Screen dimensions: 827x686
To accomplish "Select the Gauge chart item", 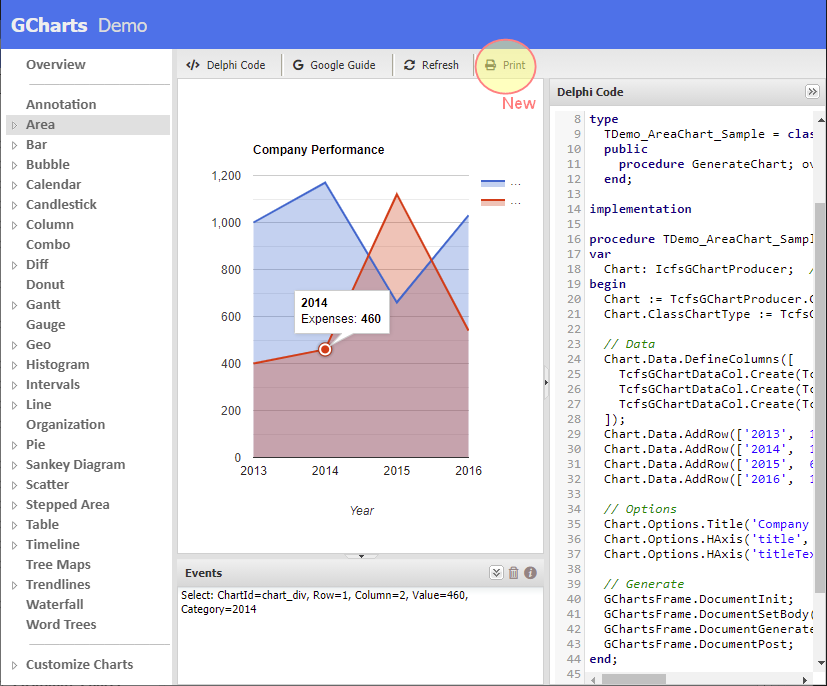I will click(x=46, y=325).
